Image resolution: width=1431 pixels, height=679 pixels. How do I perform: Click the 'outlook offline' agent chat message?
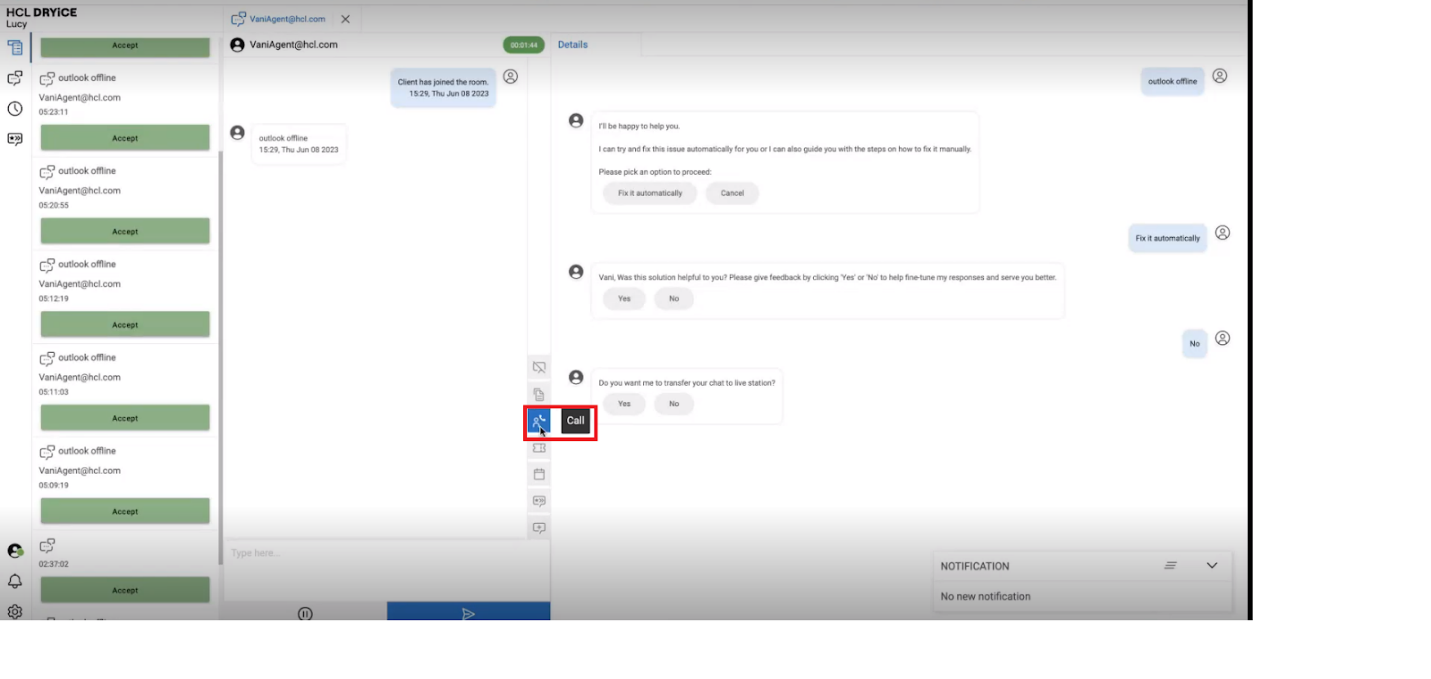[x=299, y=144]
